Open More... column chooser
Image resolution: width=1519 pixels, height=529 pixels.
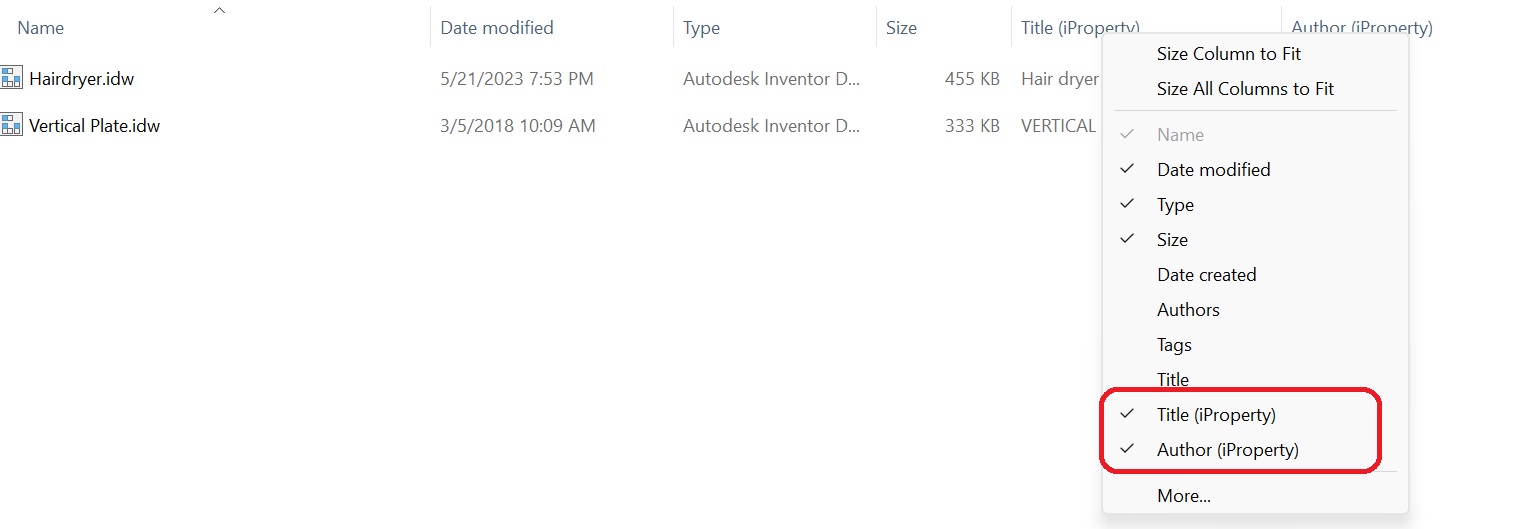(1183, 496)
